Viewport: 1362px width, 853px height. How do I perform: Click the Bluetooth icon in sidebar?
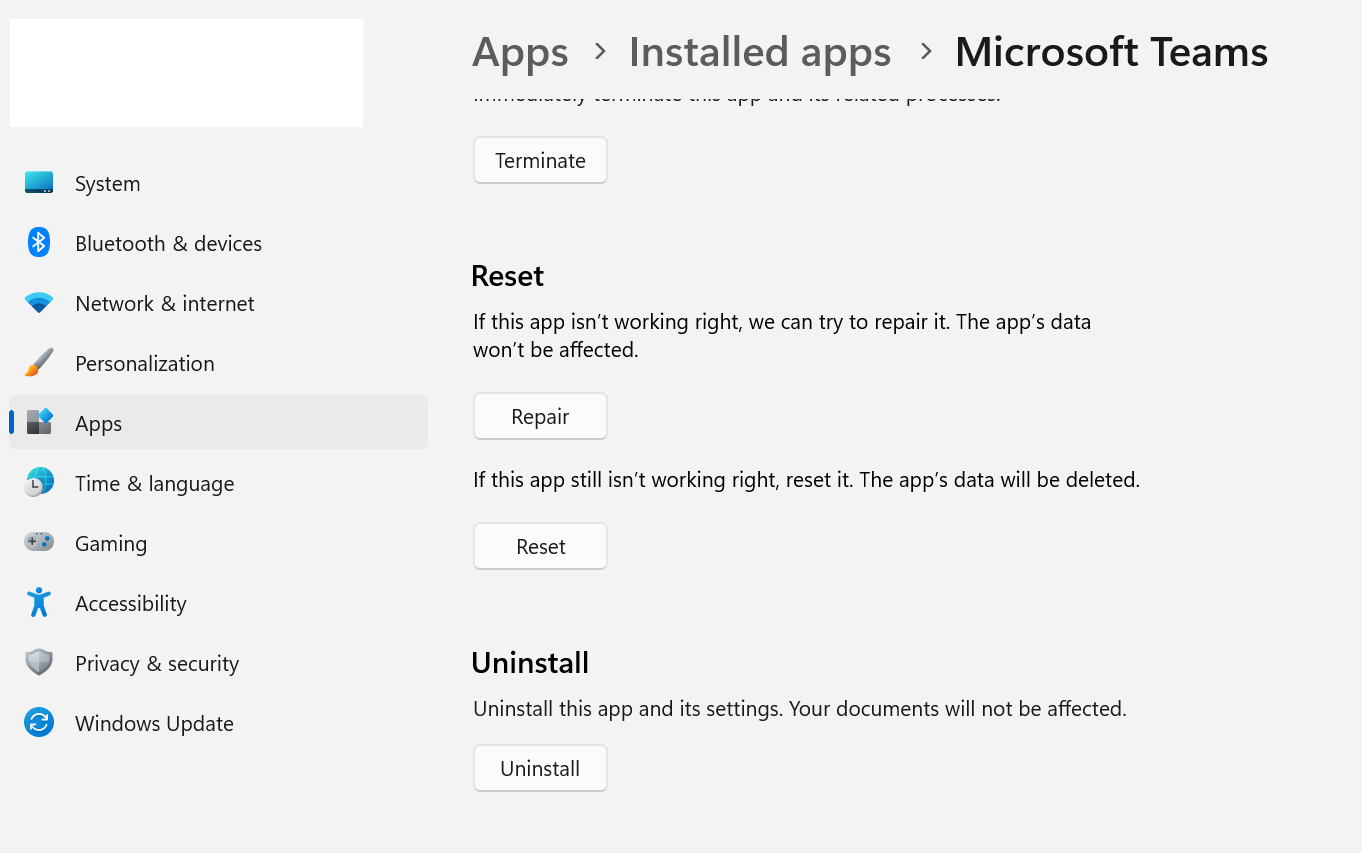39,243
